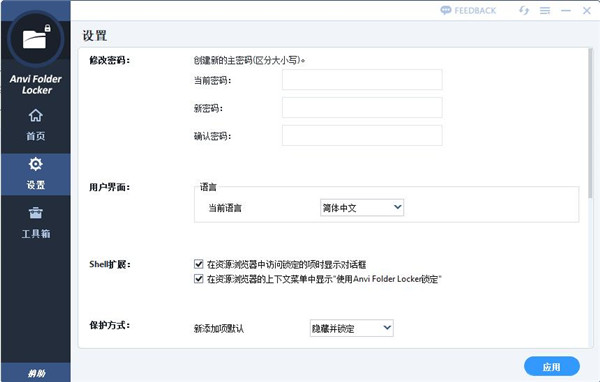600x382 pixels.
Task: Click into the 当前密码 input field
Action: (362, 80)
